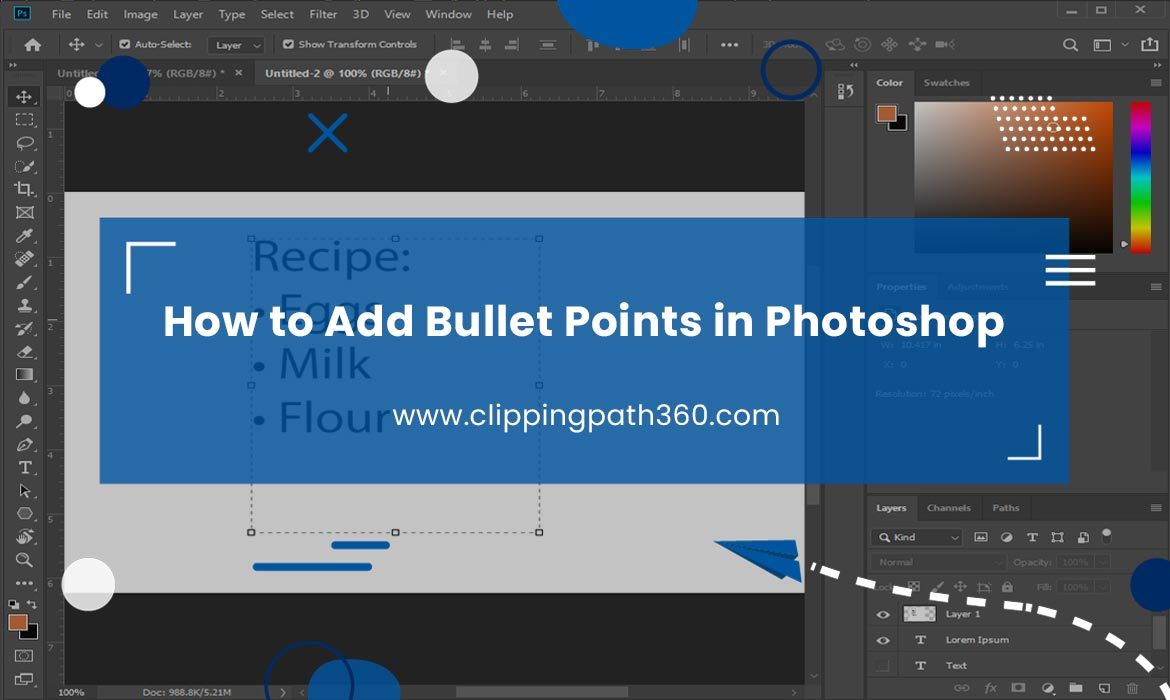
Task: Swap foreground and background colors
Action: coord(32,604)
